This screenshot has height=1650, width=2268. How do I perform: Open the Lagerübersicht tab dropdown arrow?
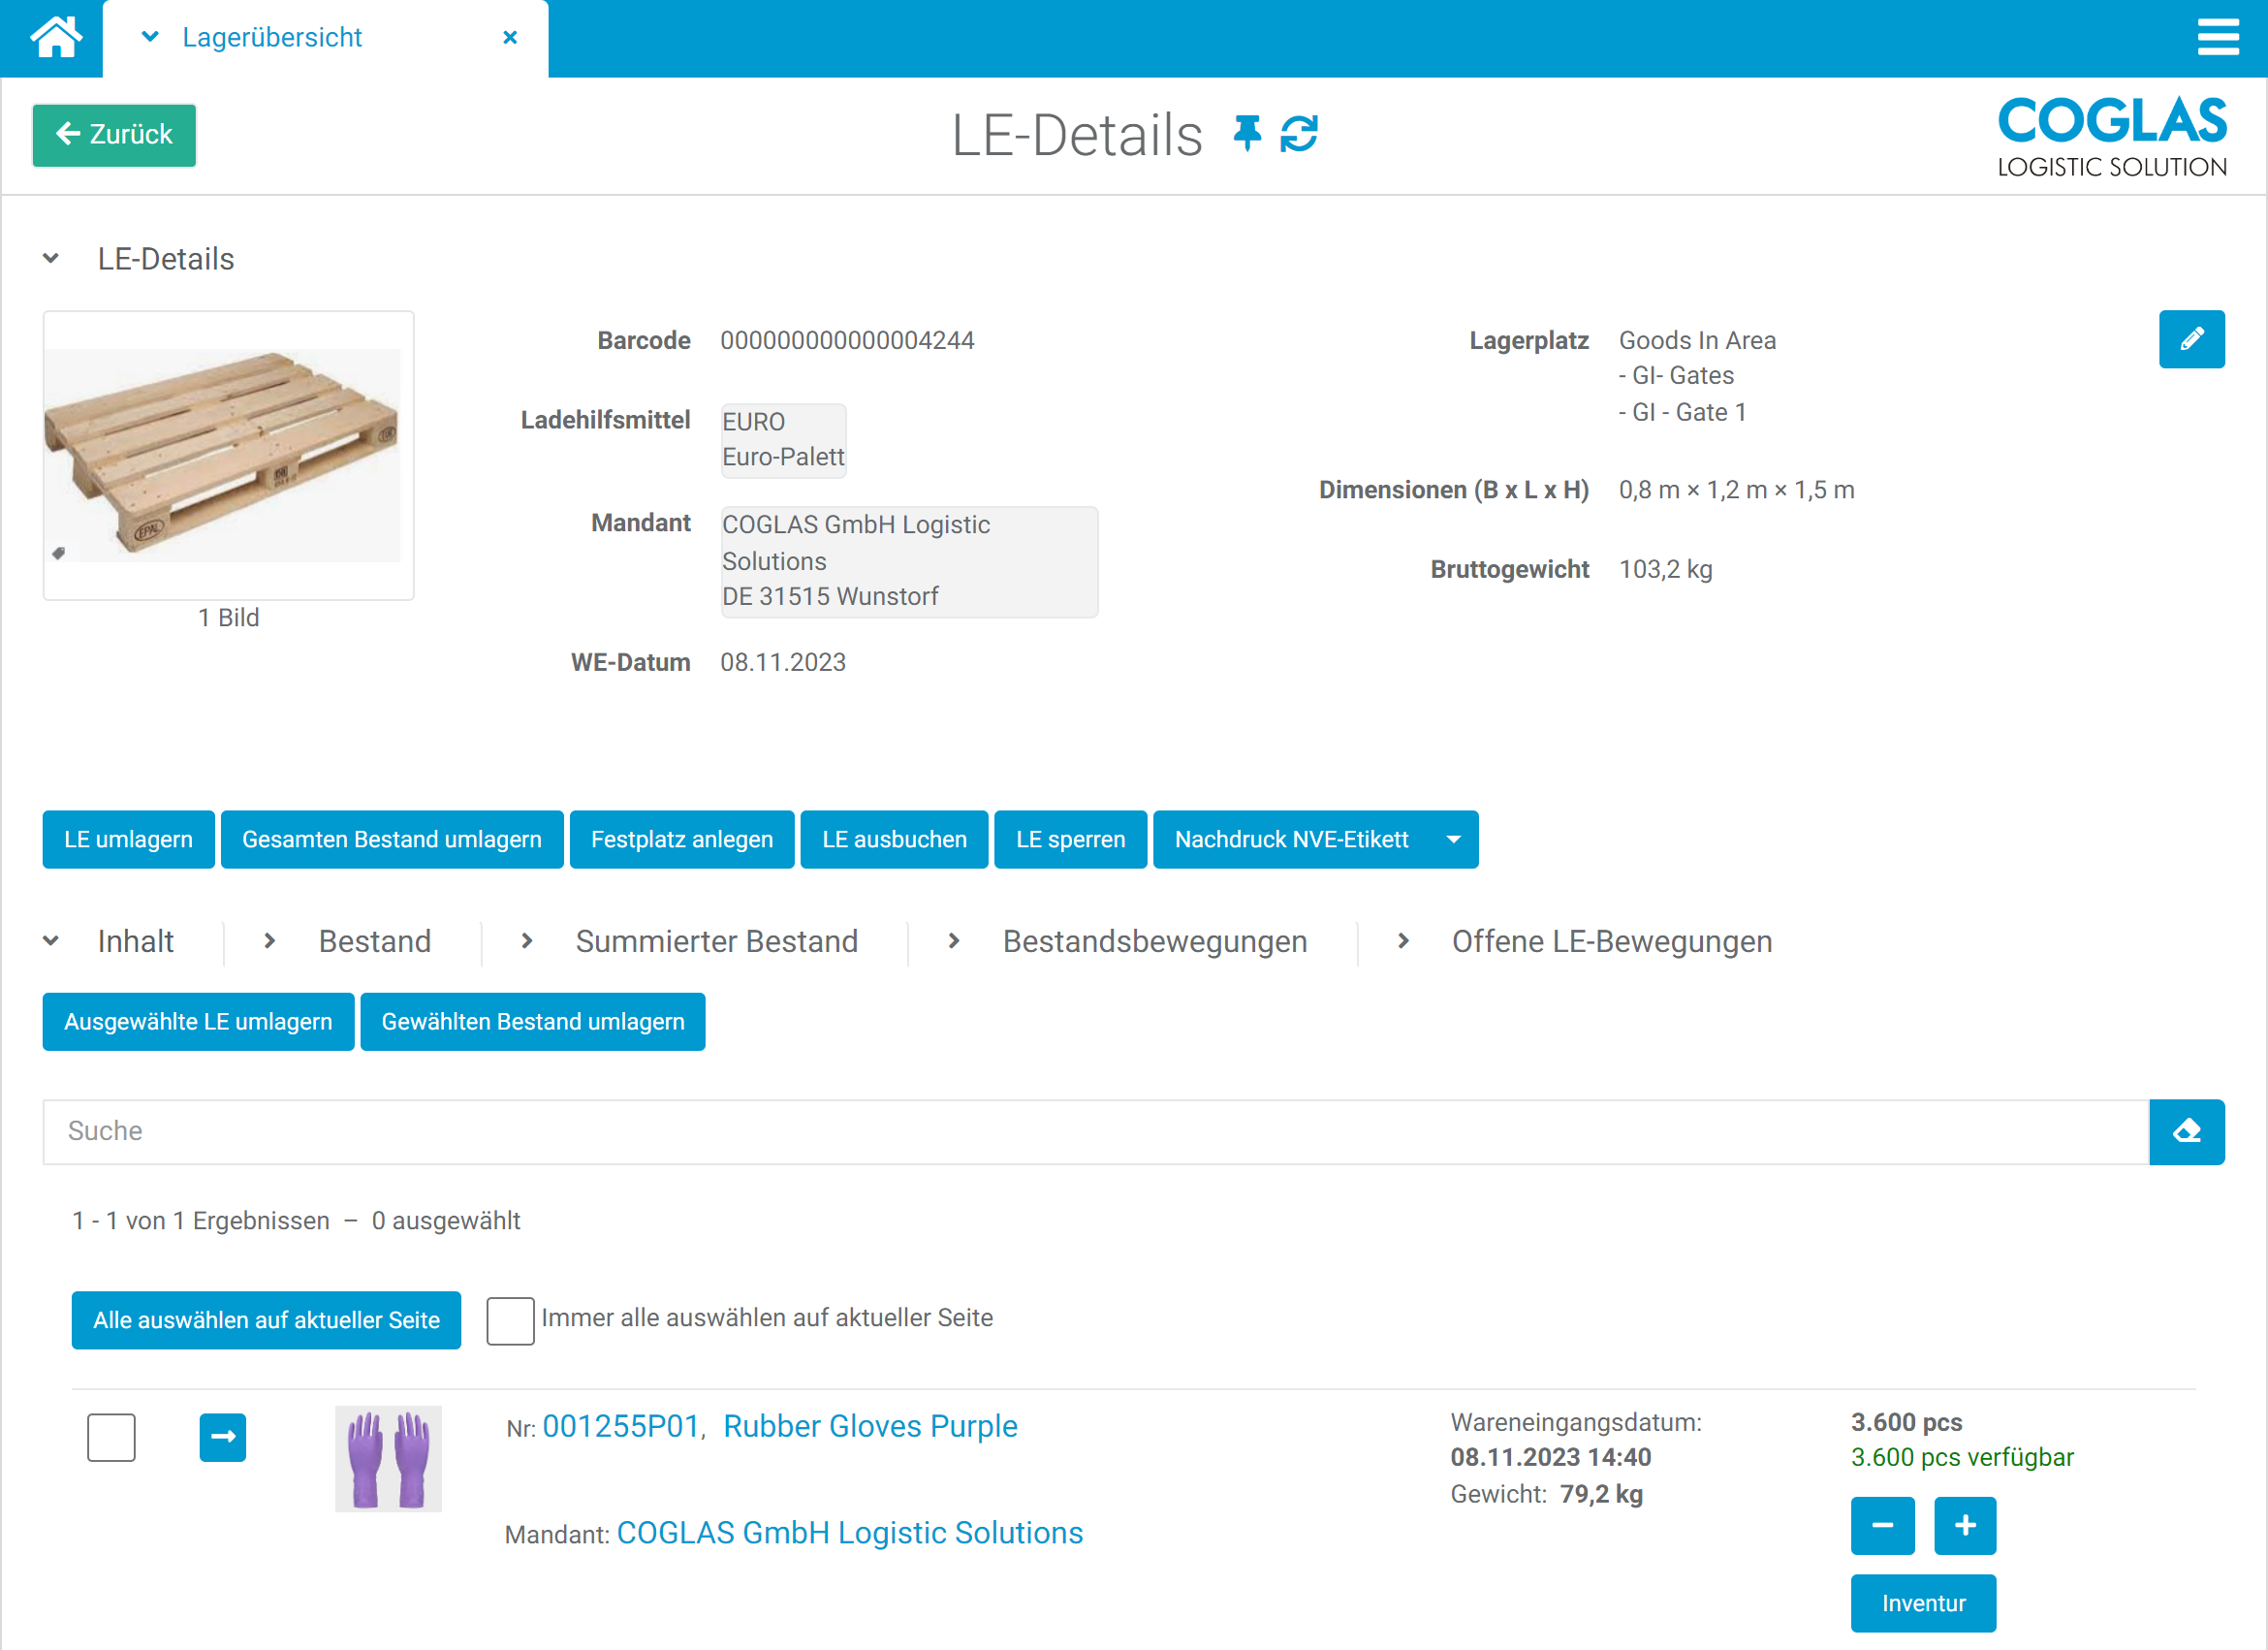(149, 37)
